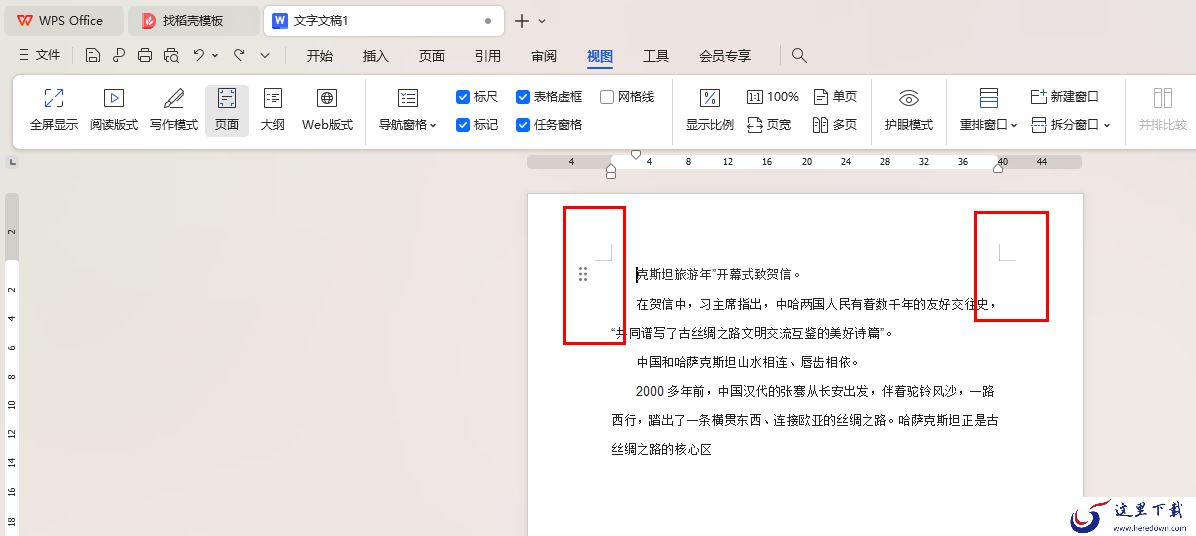Select the Page (页面) view icon
Viewport: 1196px width, 536px height.
tap(227, 98)
